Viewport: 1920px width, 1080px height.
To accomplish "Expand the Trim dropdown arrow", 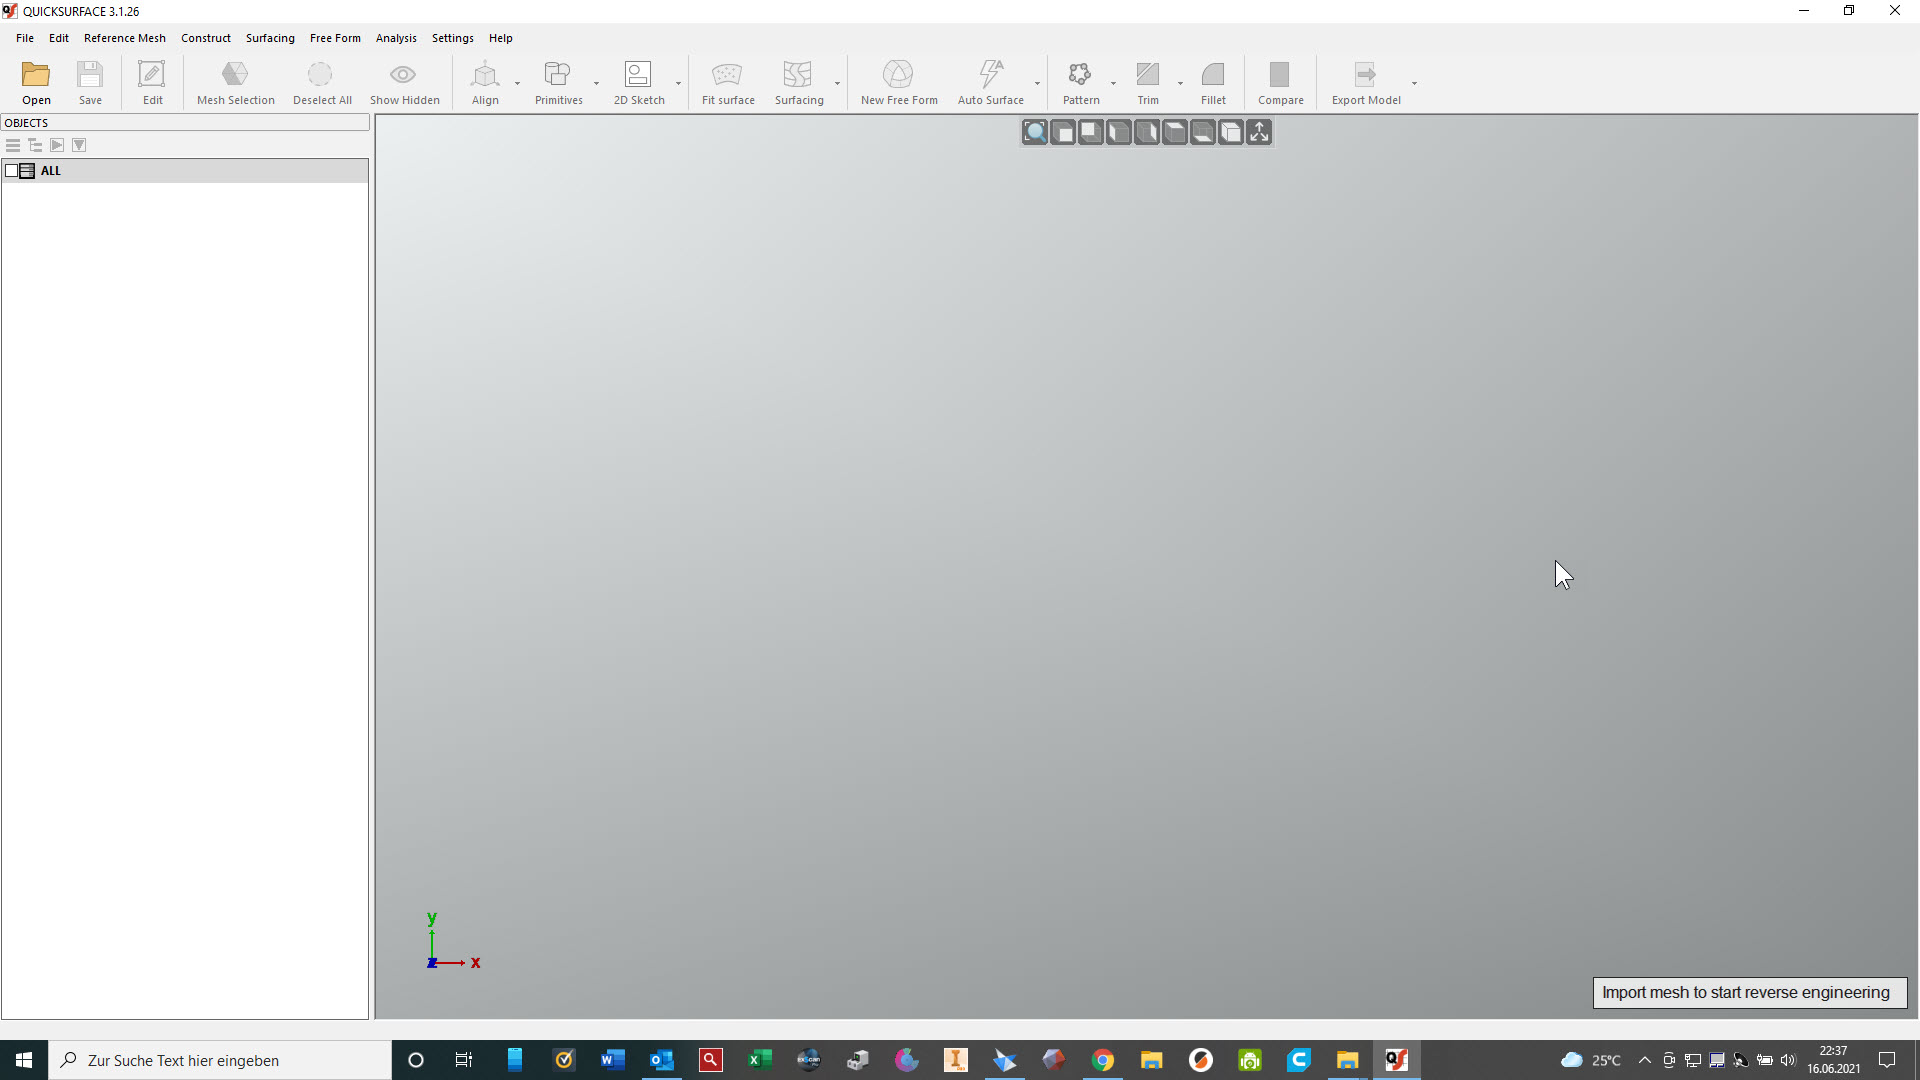I will (x=1181, y=83).
